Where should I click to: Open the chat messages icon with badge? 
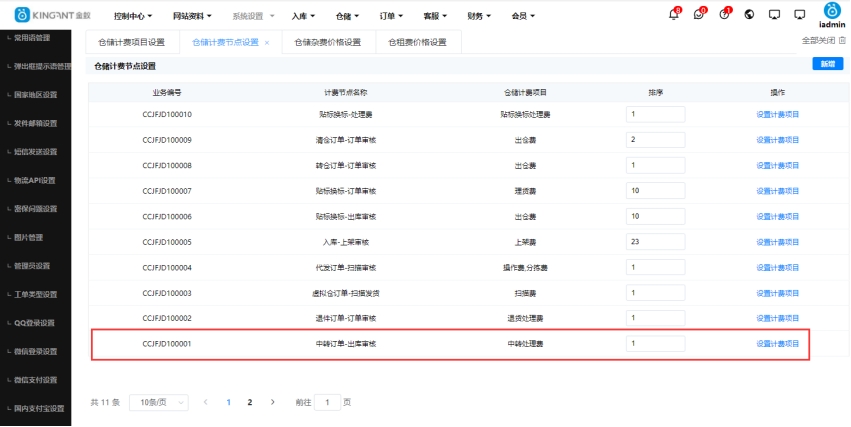tap(699, 15)
